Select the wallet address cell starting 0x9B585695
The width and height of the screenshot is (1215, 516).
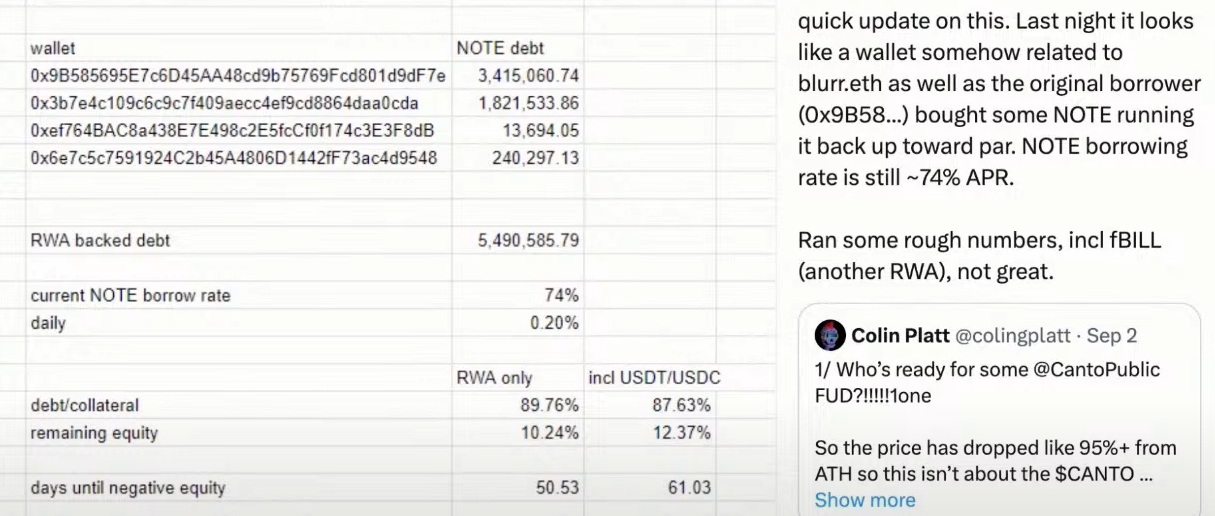238,76
